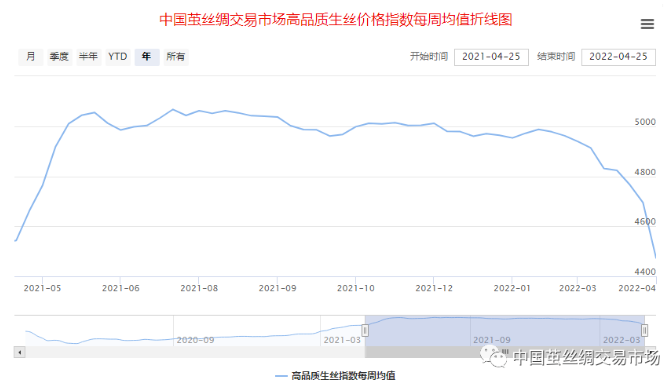Image resolution: width=672 pixels, height=392 pixels.
Task: Click the 2021-05 x-axis label
Action: 42,288
